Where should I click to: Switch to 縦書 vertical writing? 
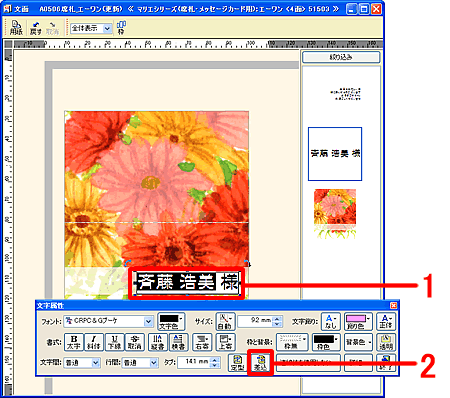pos(158,342)
